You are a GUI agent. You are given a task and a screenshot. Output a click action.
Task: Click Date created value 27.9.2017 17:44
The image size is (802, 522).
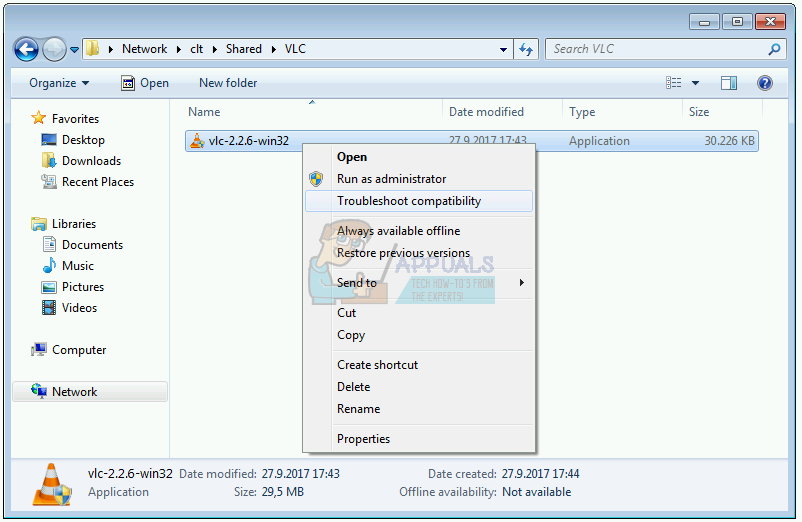540,474
